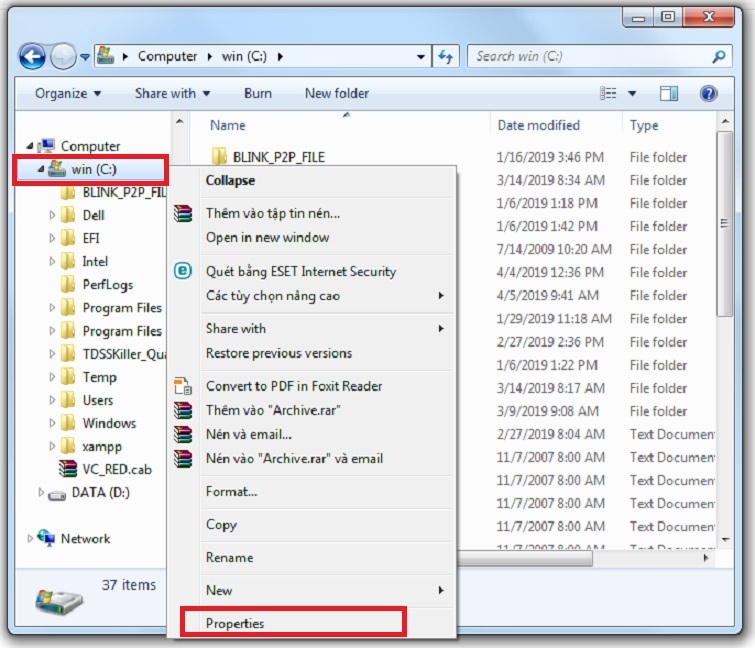The height and width of the screenshot is (648, 755).
Task: Select the xampp folder in tree
Action: [102, 446]
